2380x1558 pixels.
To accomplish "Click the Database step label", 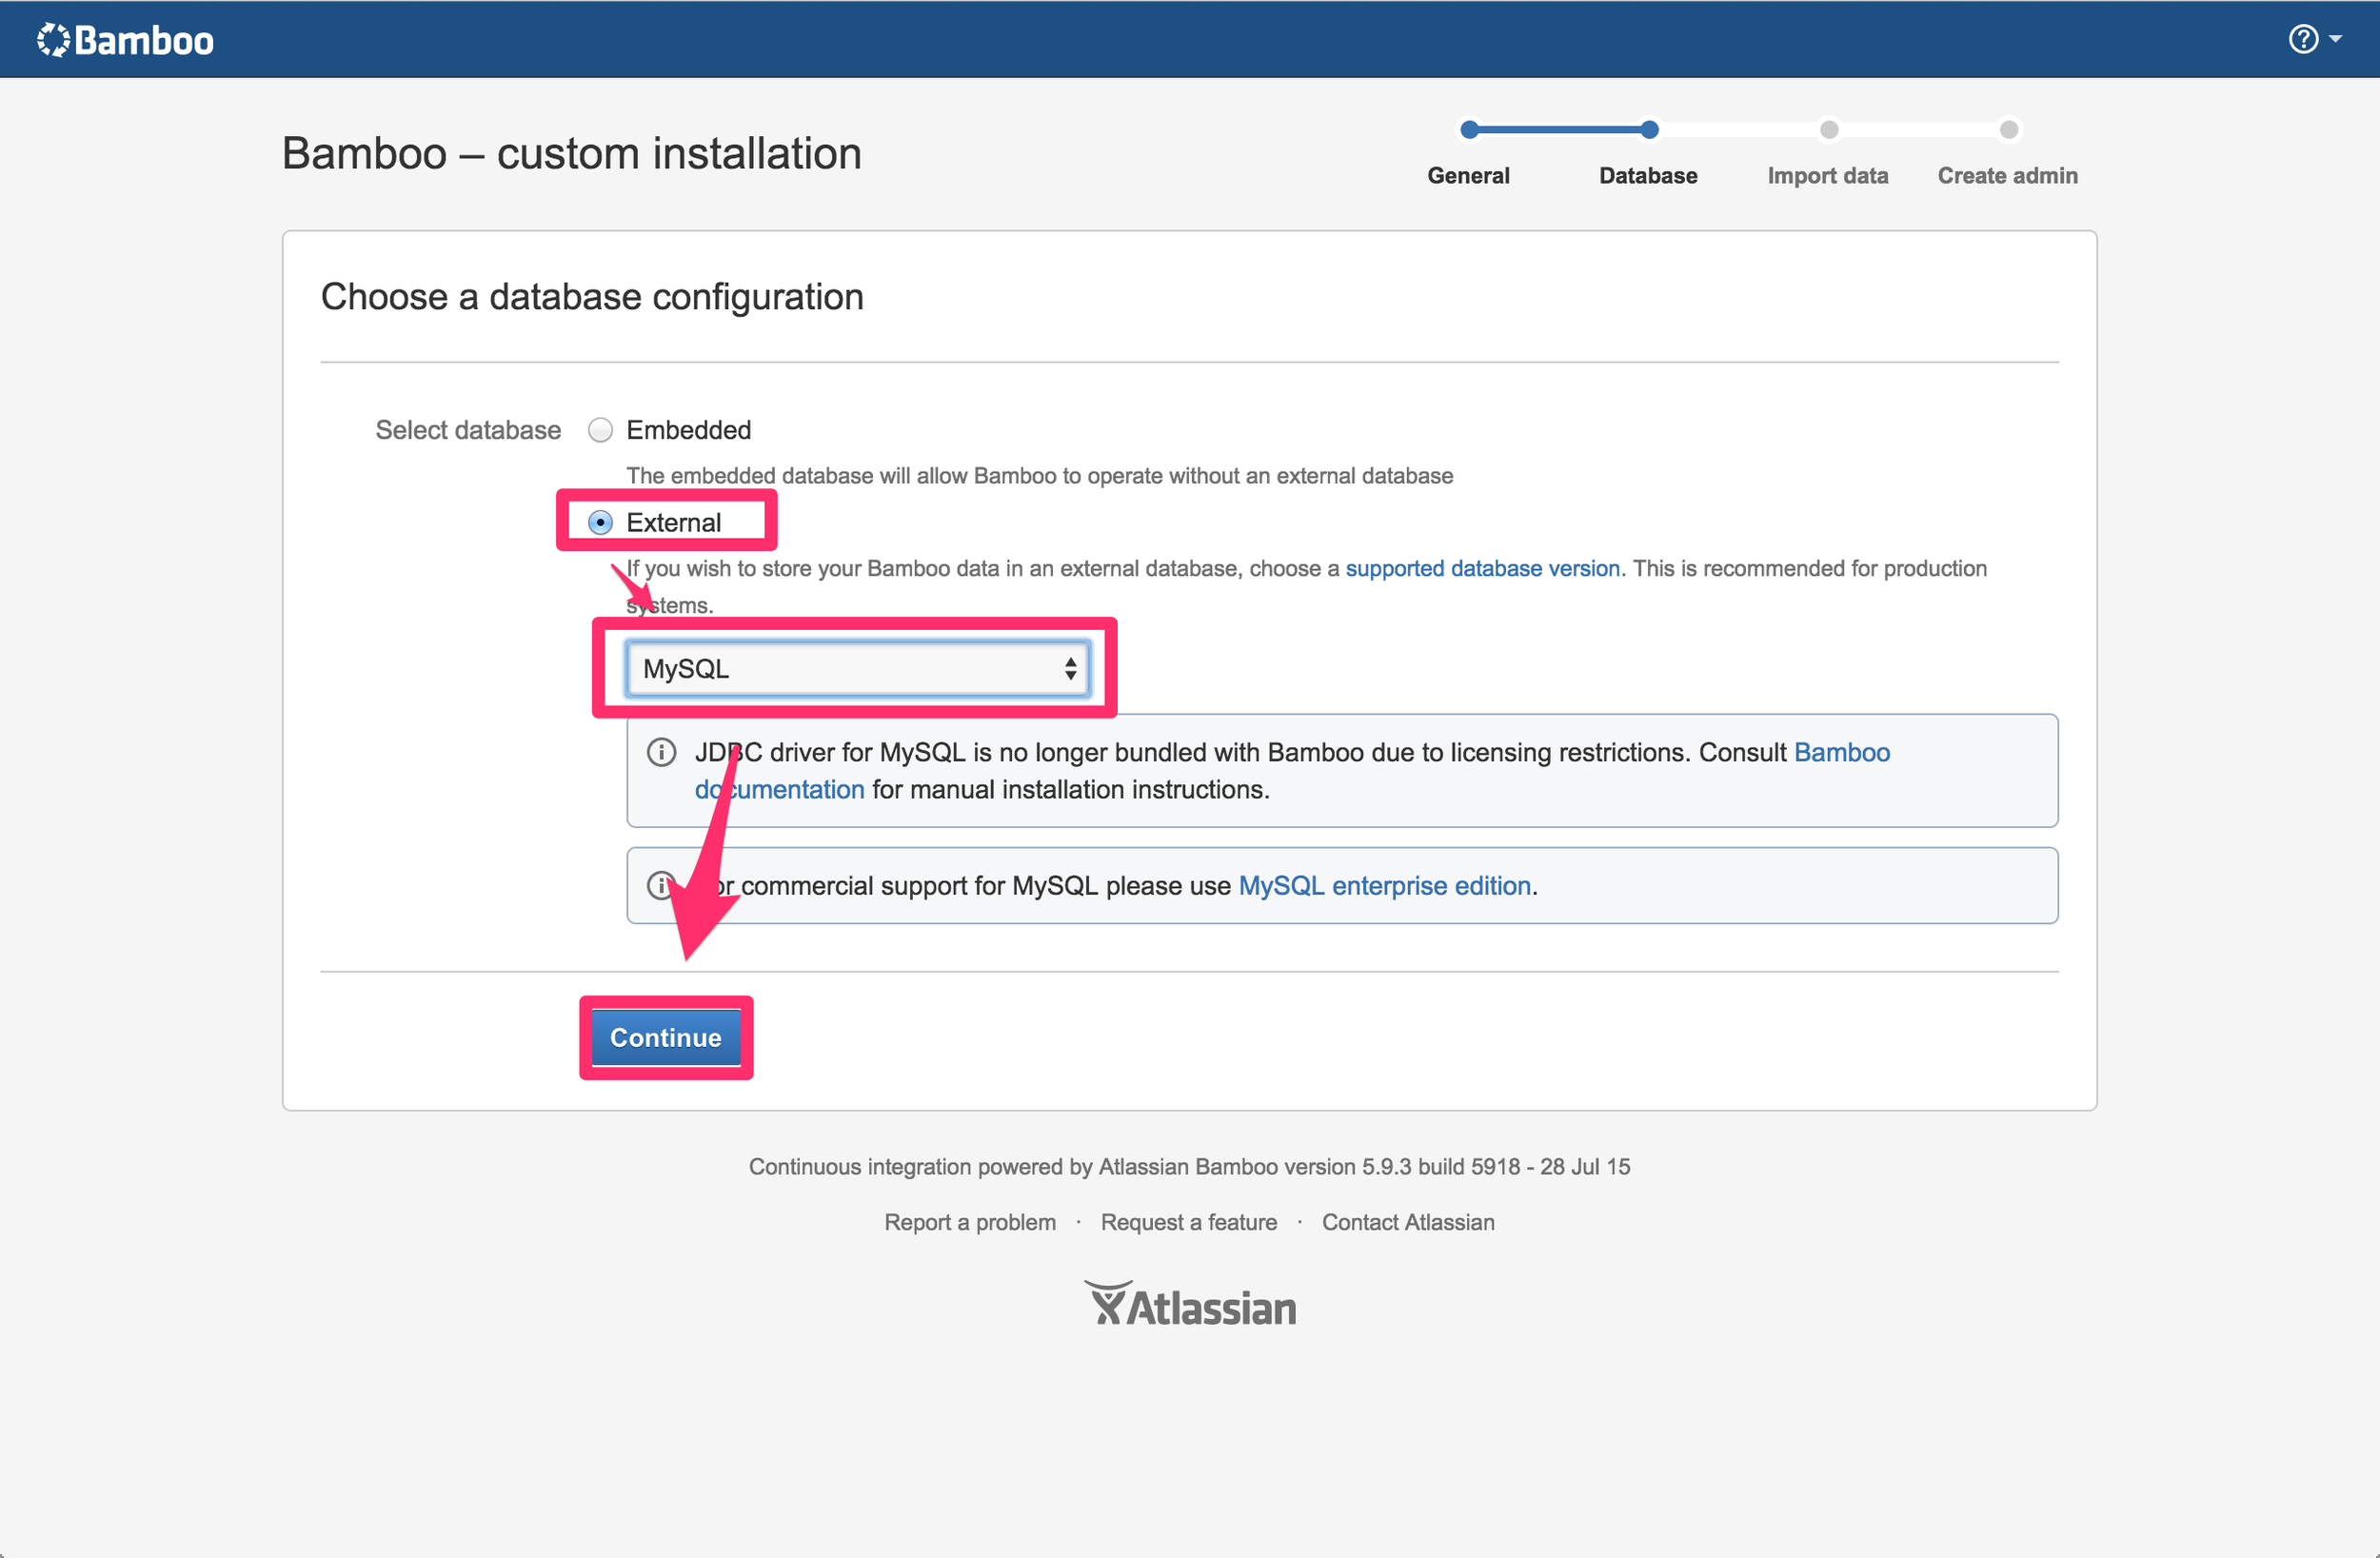I will click(x=1648, y=175).
